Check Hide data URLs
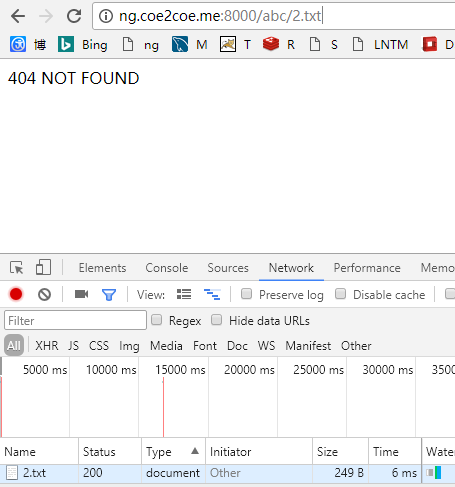The width and height of the screenshot is (455, 487). point(216,320)
